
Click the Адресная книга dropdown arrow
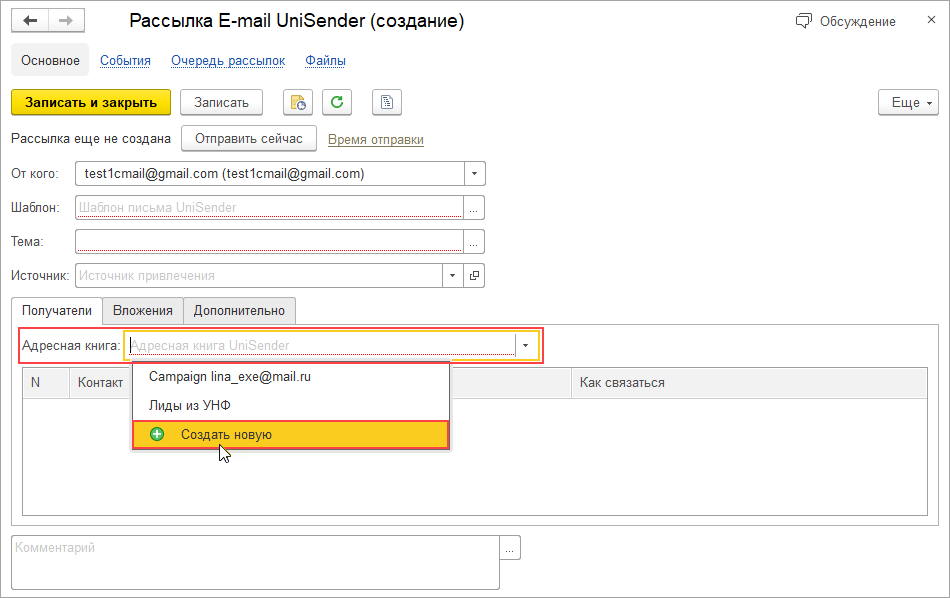point(526,345)
